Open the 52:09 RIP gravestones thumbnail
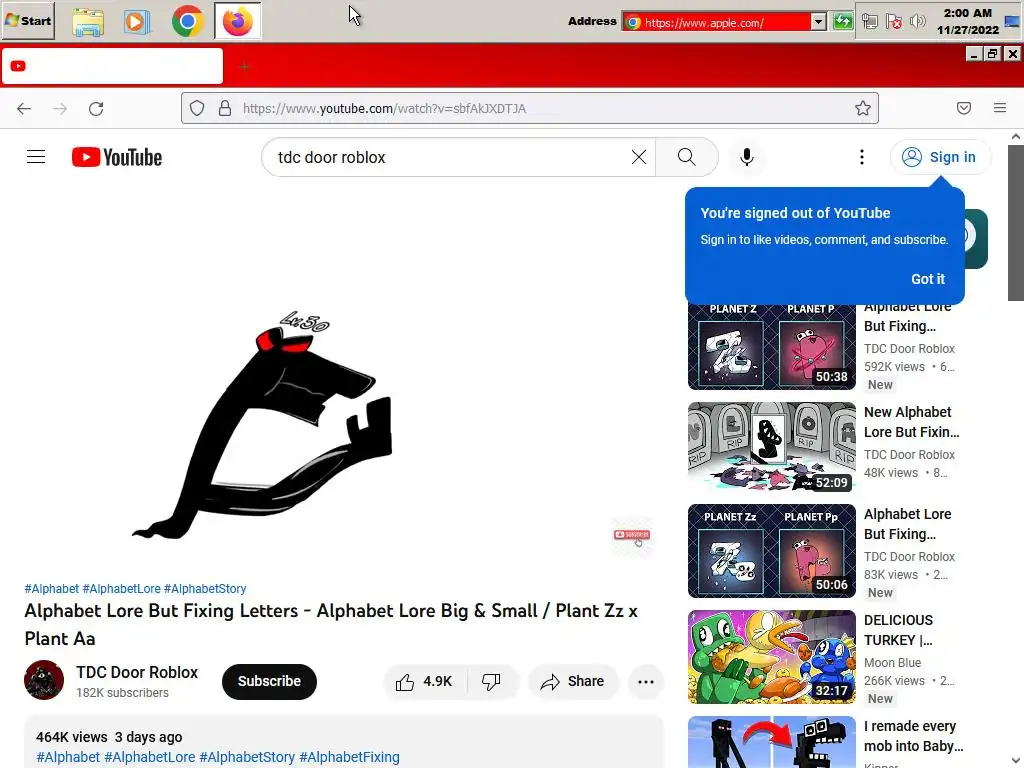 pos(771,447)
